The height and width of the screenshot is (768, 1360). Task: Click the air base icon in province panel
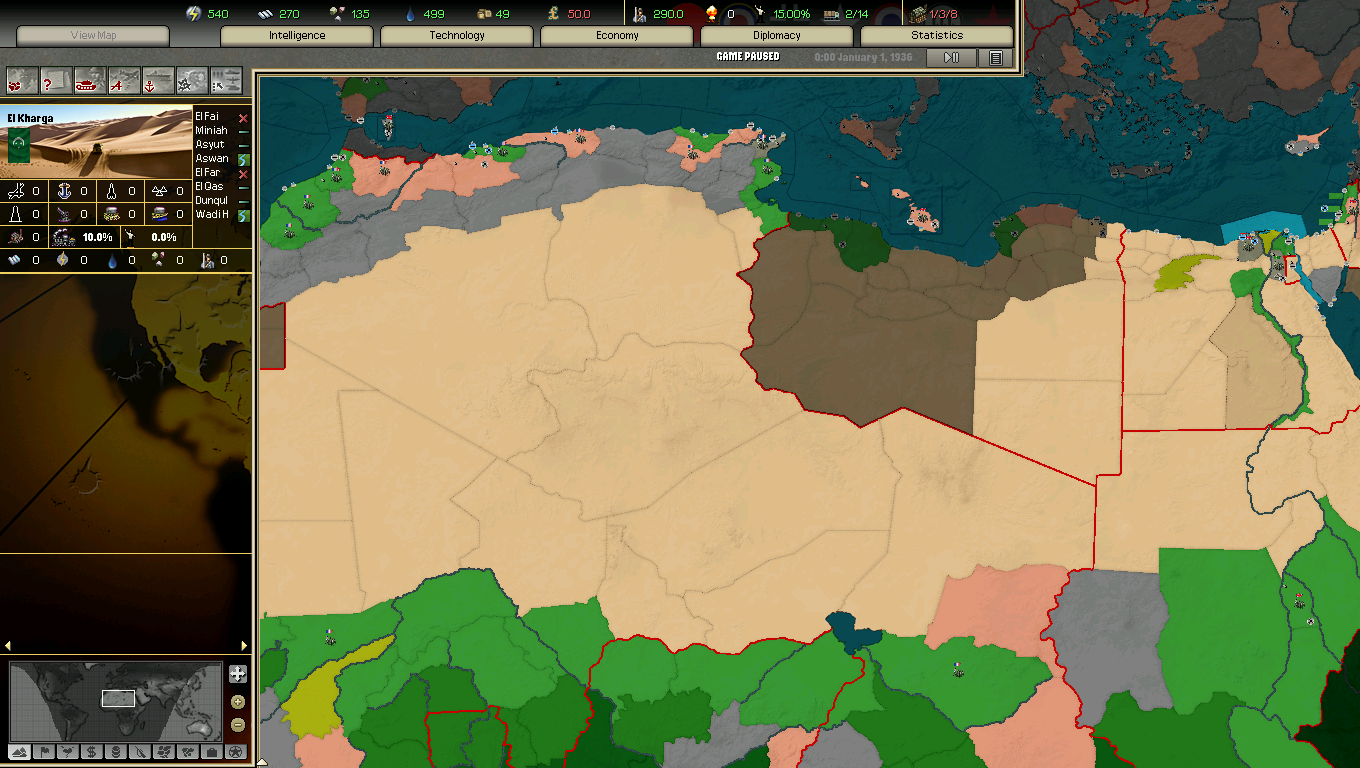point(16,191)
